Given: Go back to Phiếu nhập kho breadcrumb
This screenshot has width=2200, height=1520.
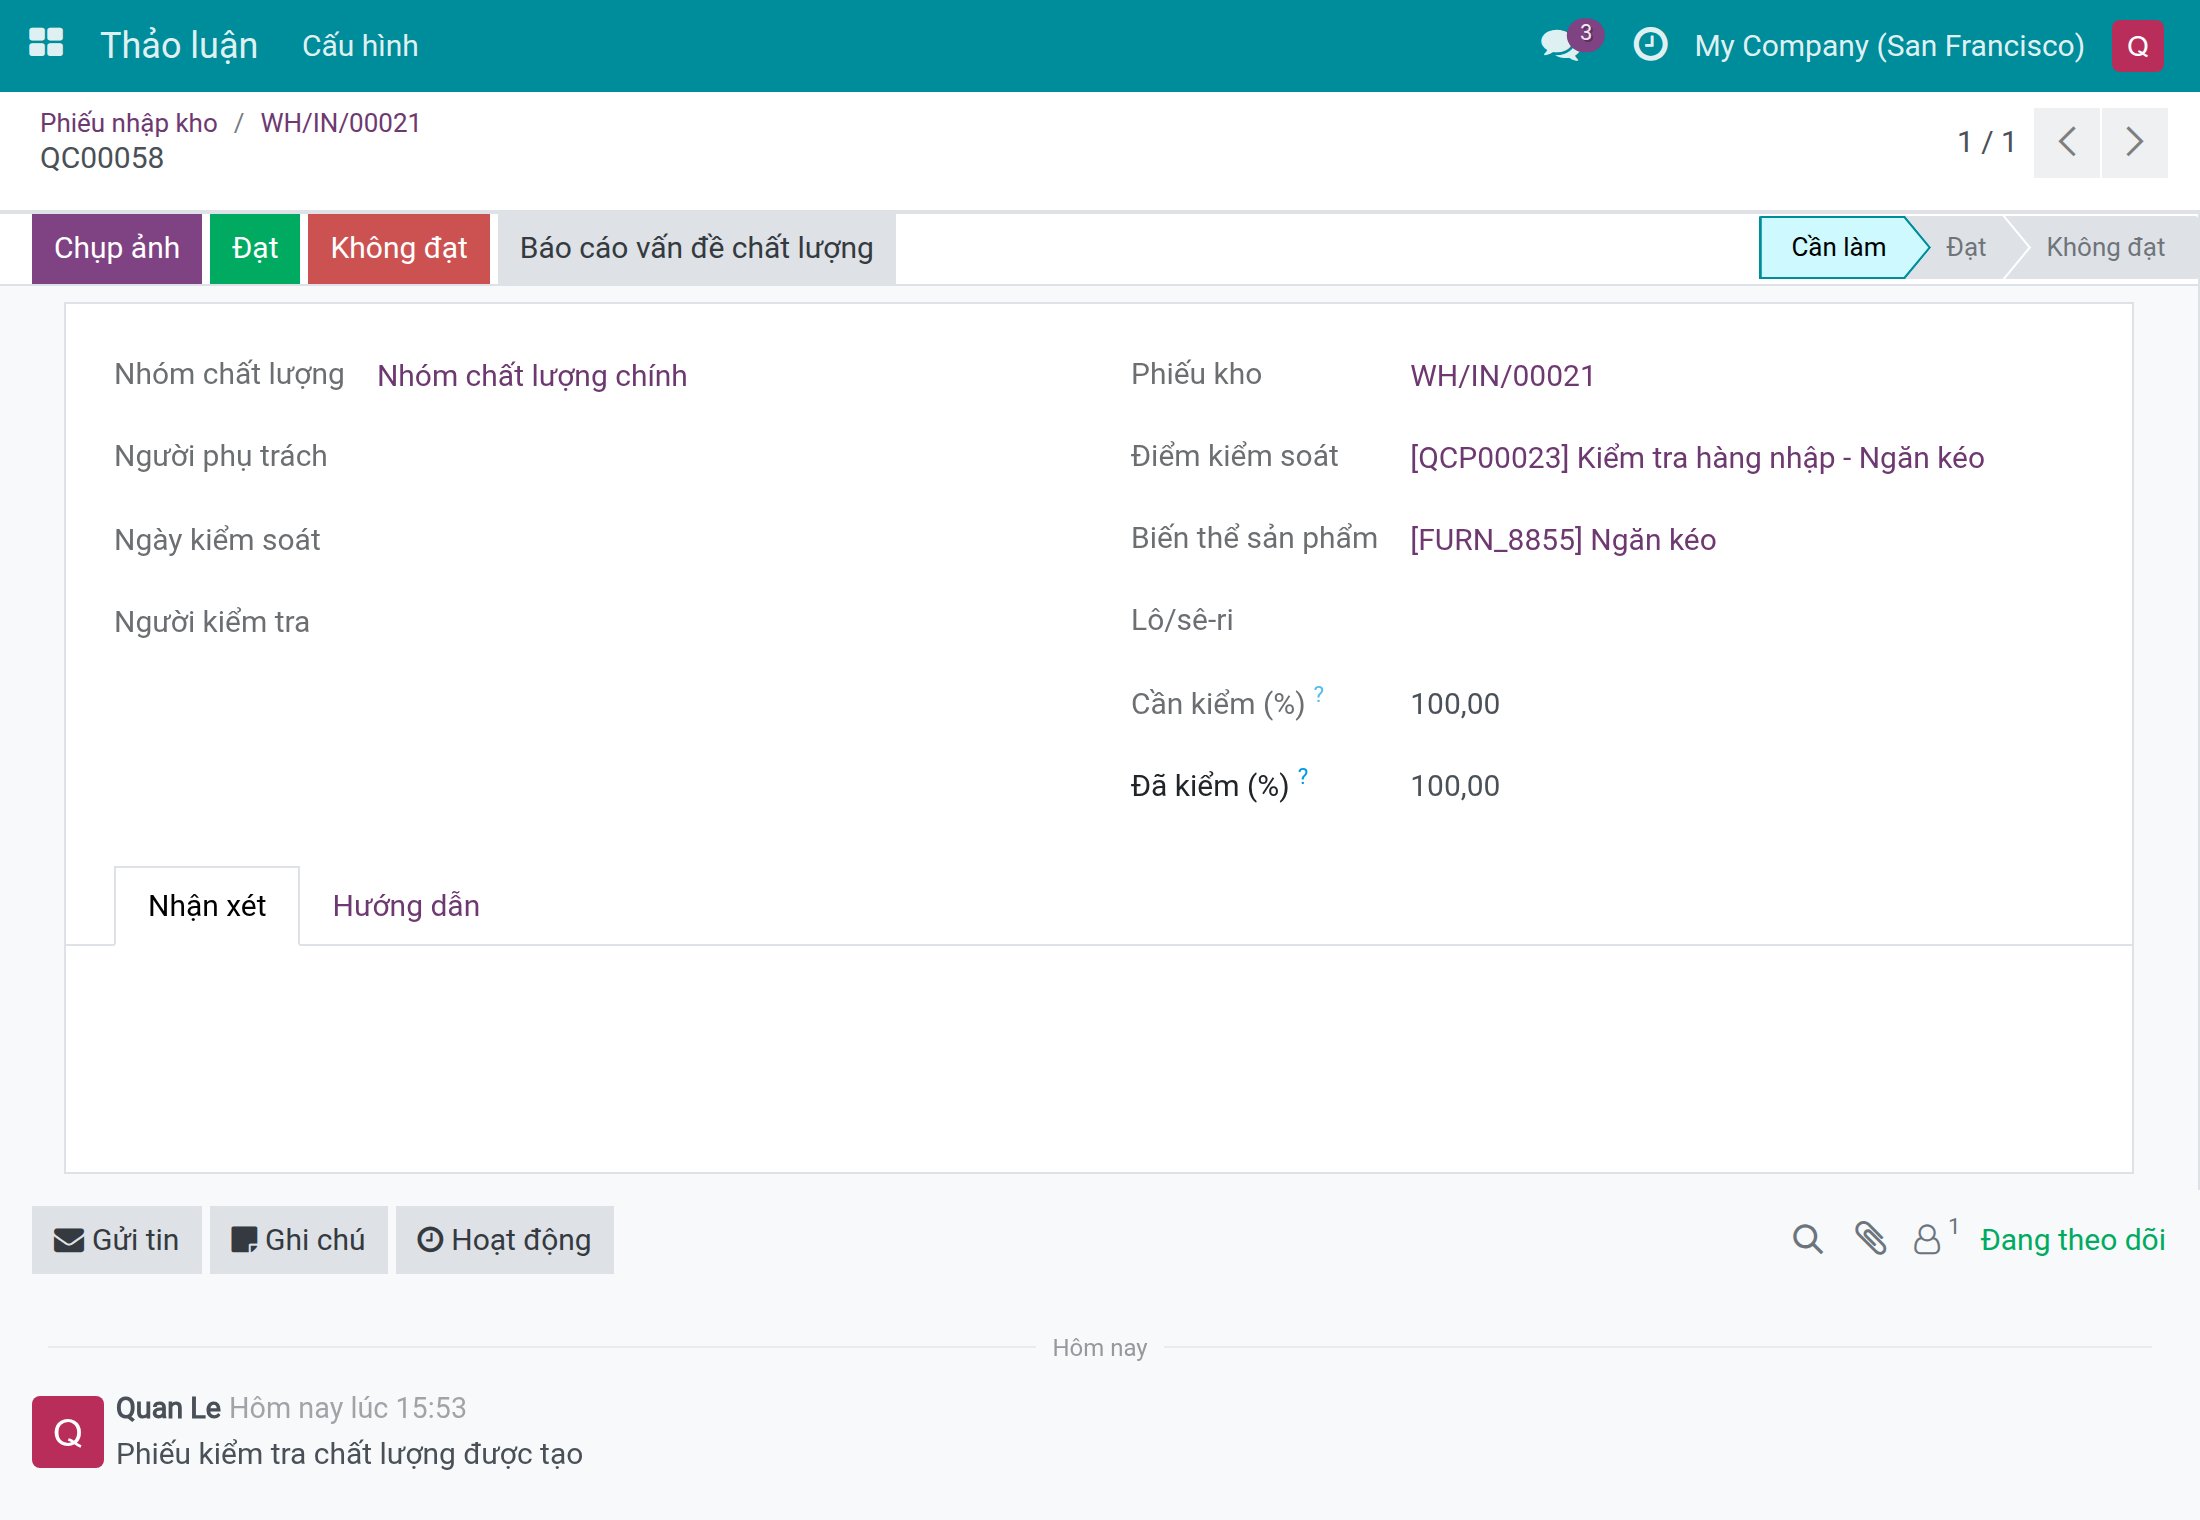Looking at the screenshot, I should pos(128,123).
